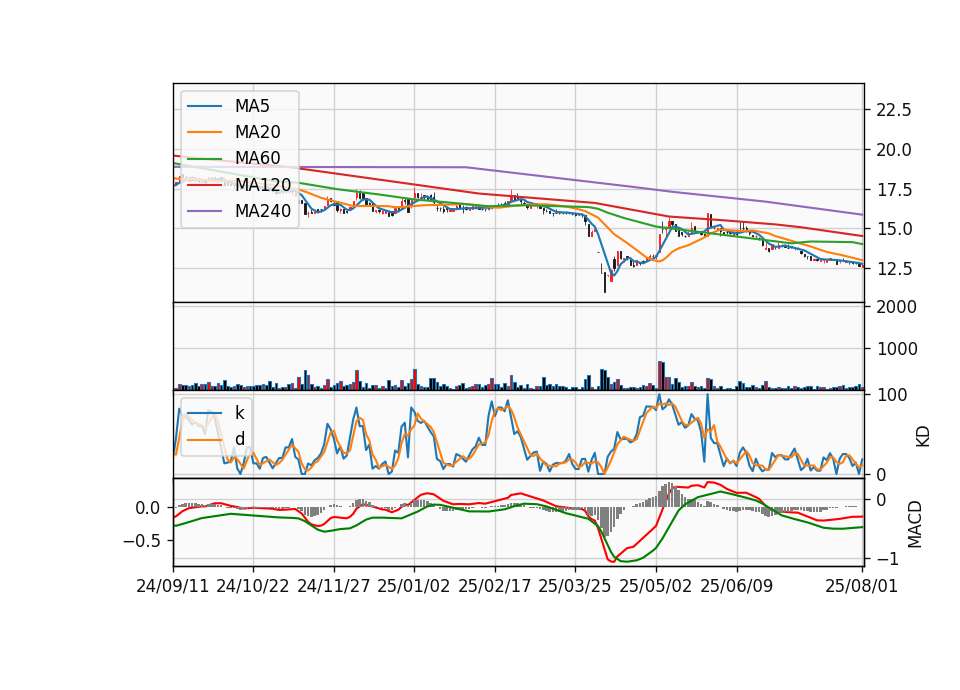Click the 25/08/01 date axis label

[861, 586]
